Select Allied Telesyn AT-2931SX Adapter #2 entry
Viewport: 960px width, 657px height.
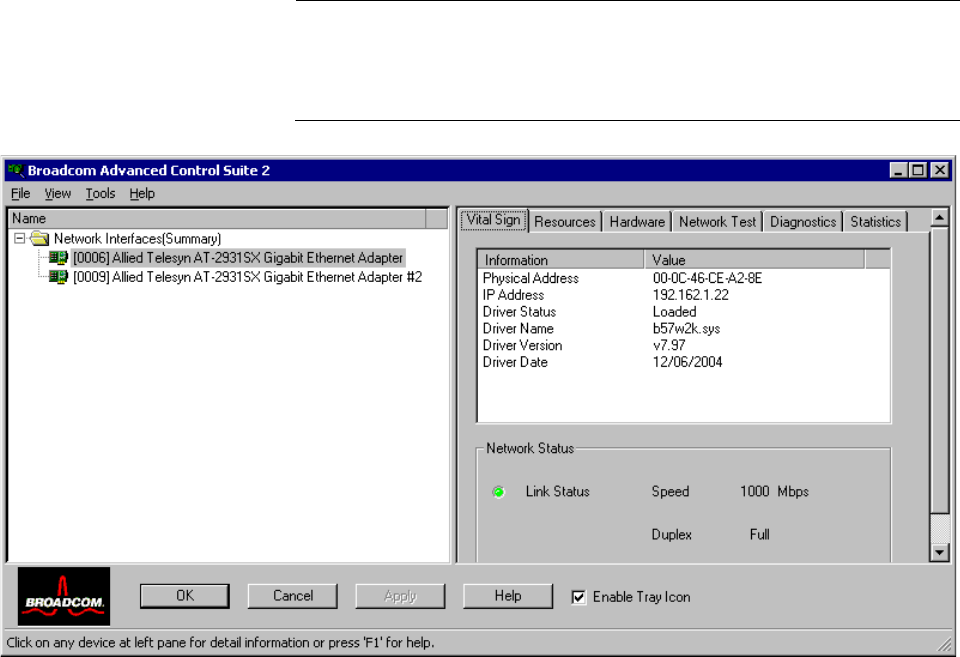click(248, 277)
